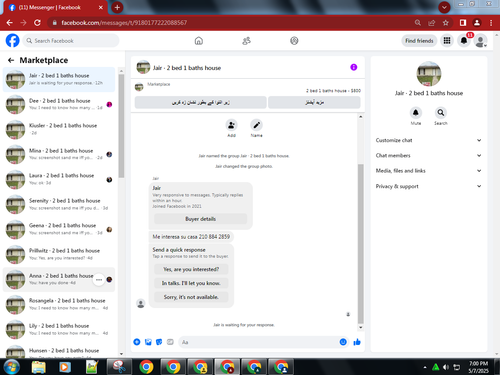The image size is (500, 375).
Task: Click the volume icon in system tray
Action: [446, 367]
